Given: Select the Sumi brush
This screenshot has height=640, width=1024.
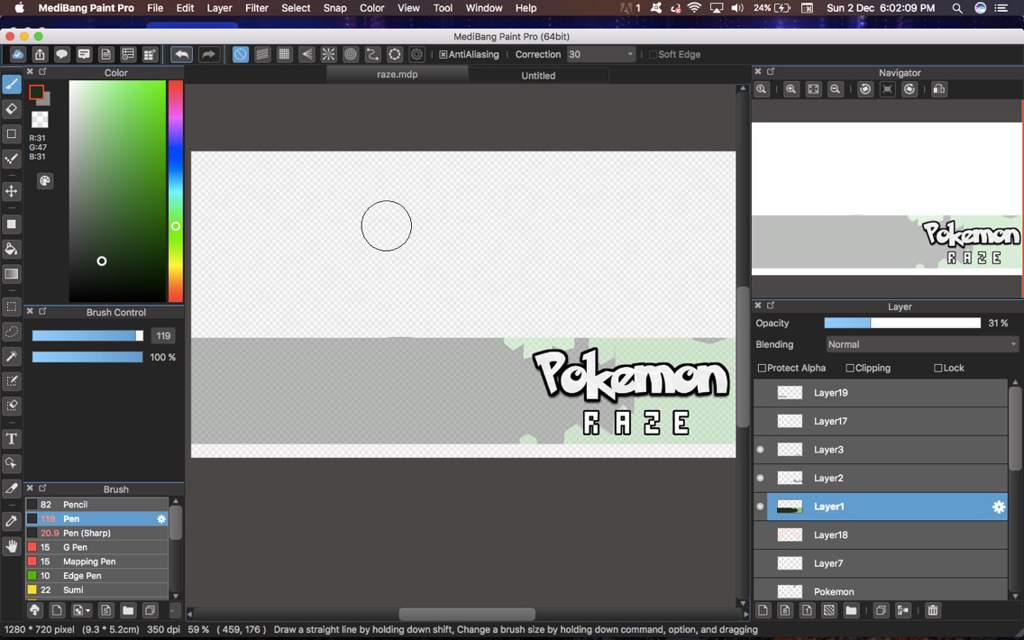Looking at the screenshot, I should click(97, 590).
